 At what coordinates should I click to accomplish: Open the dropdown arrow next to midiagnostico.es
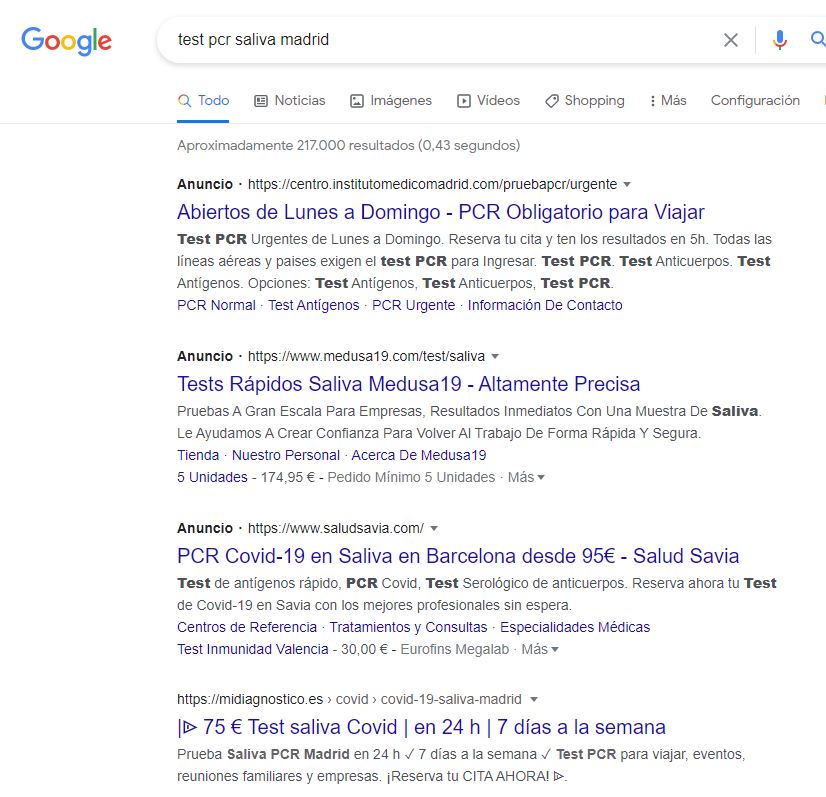534,700
